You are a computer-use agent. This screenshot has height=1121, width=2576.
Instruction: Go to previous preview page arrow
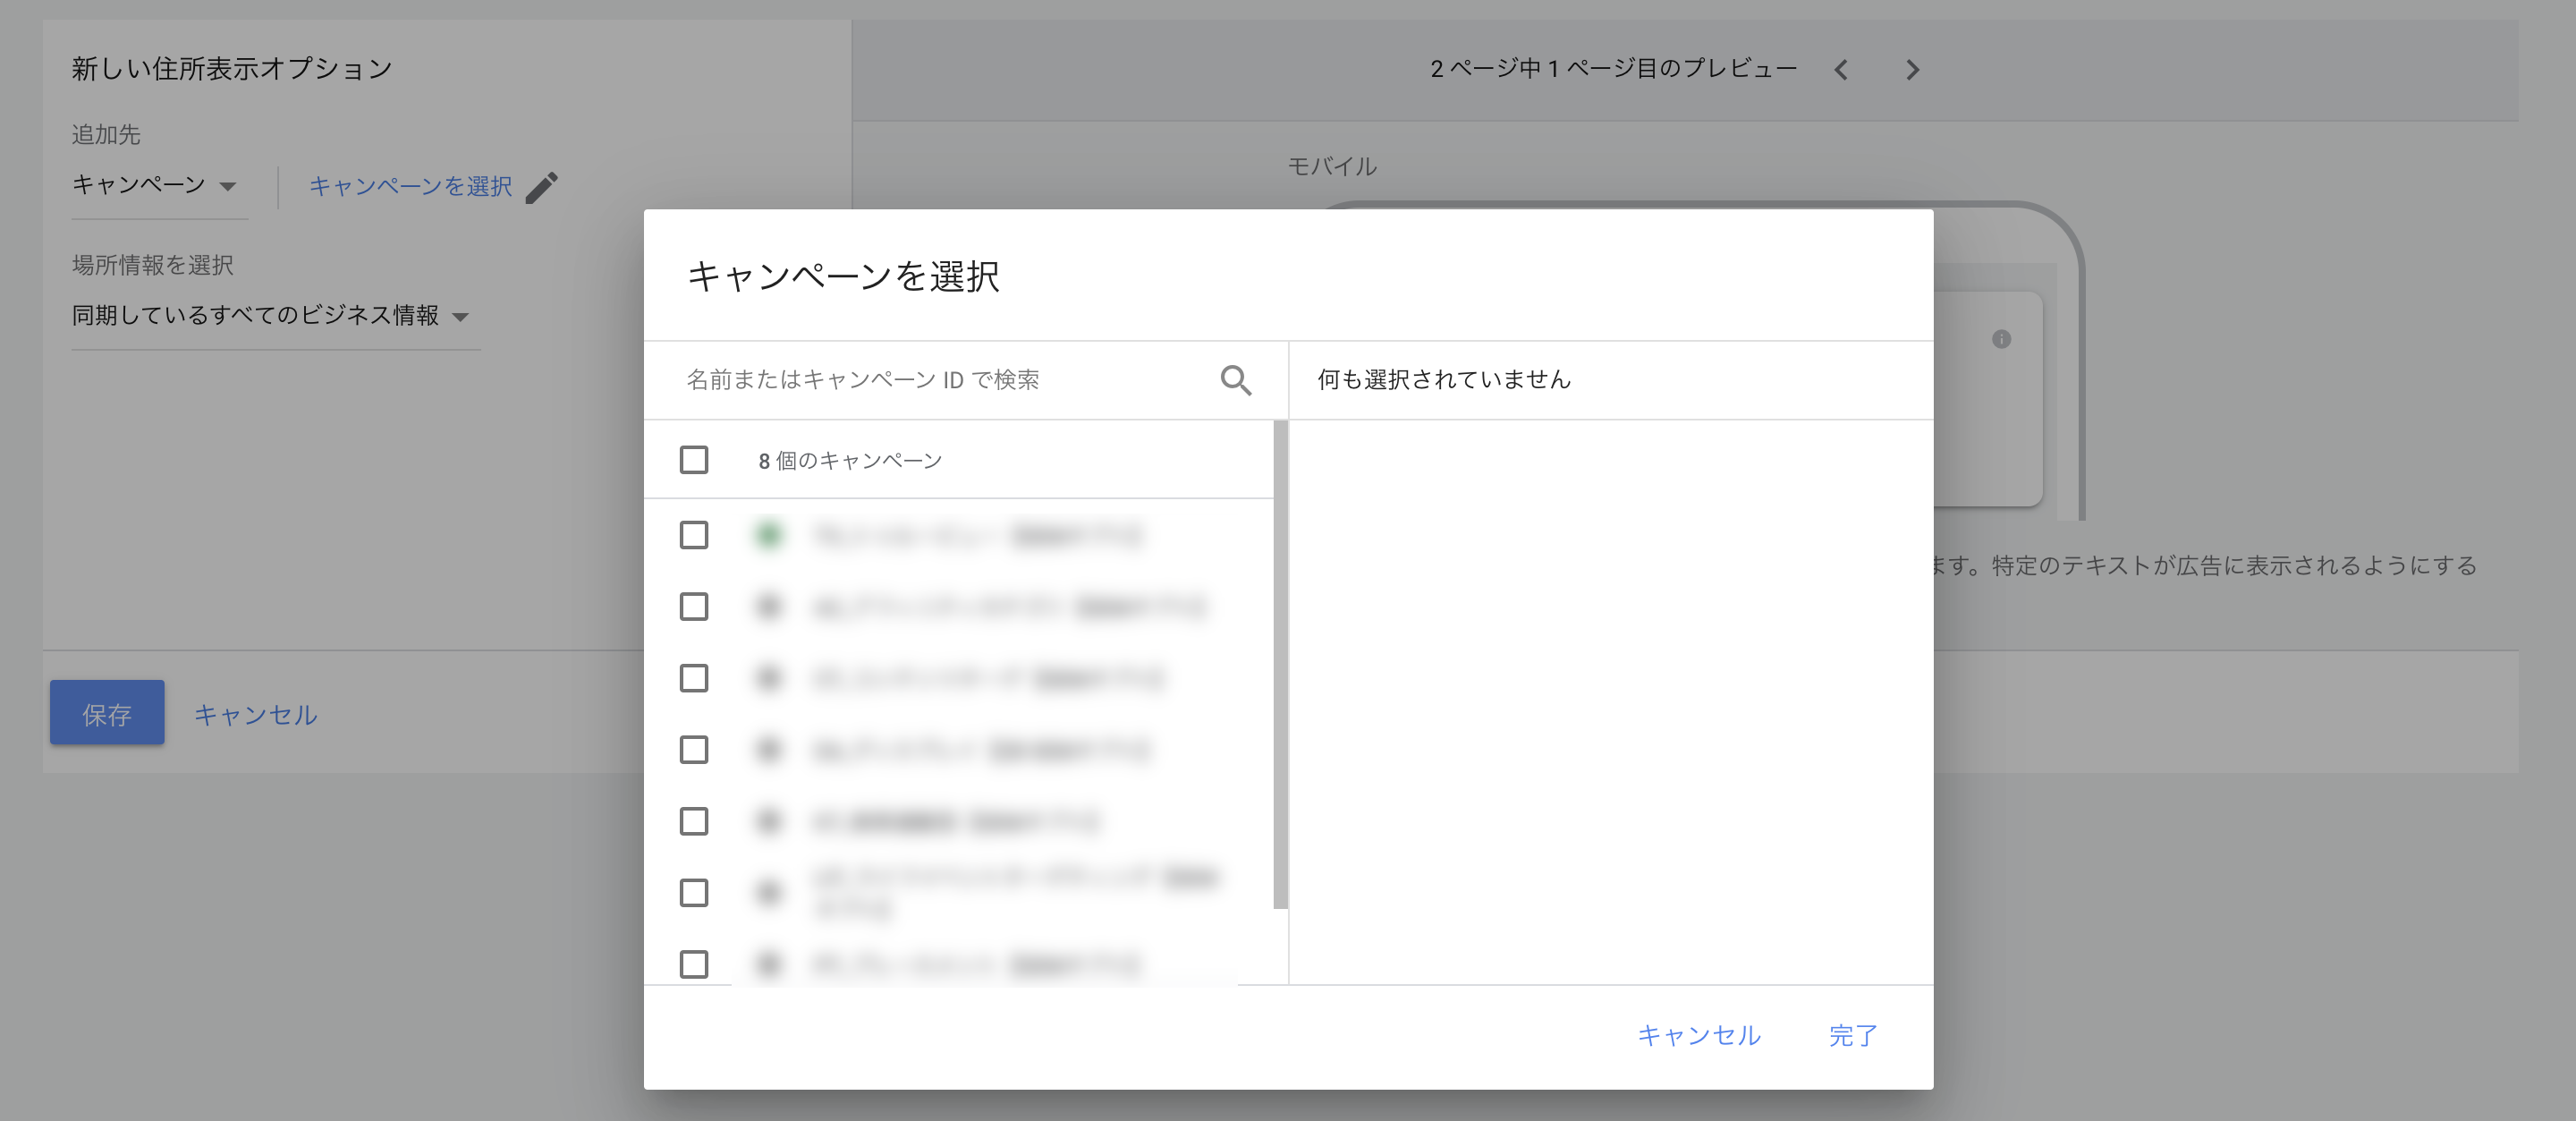(1841, 70)
